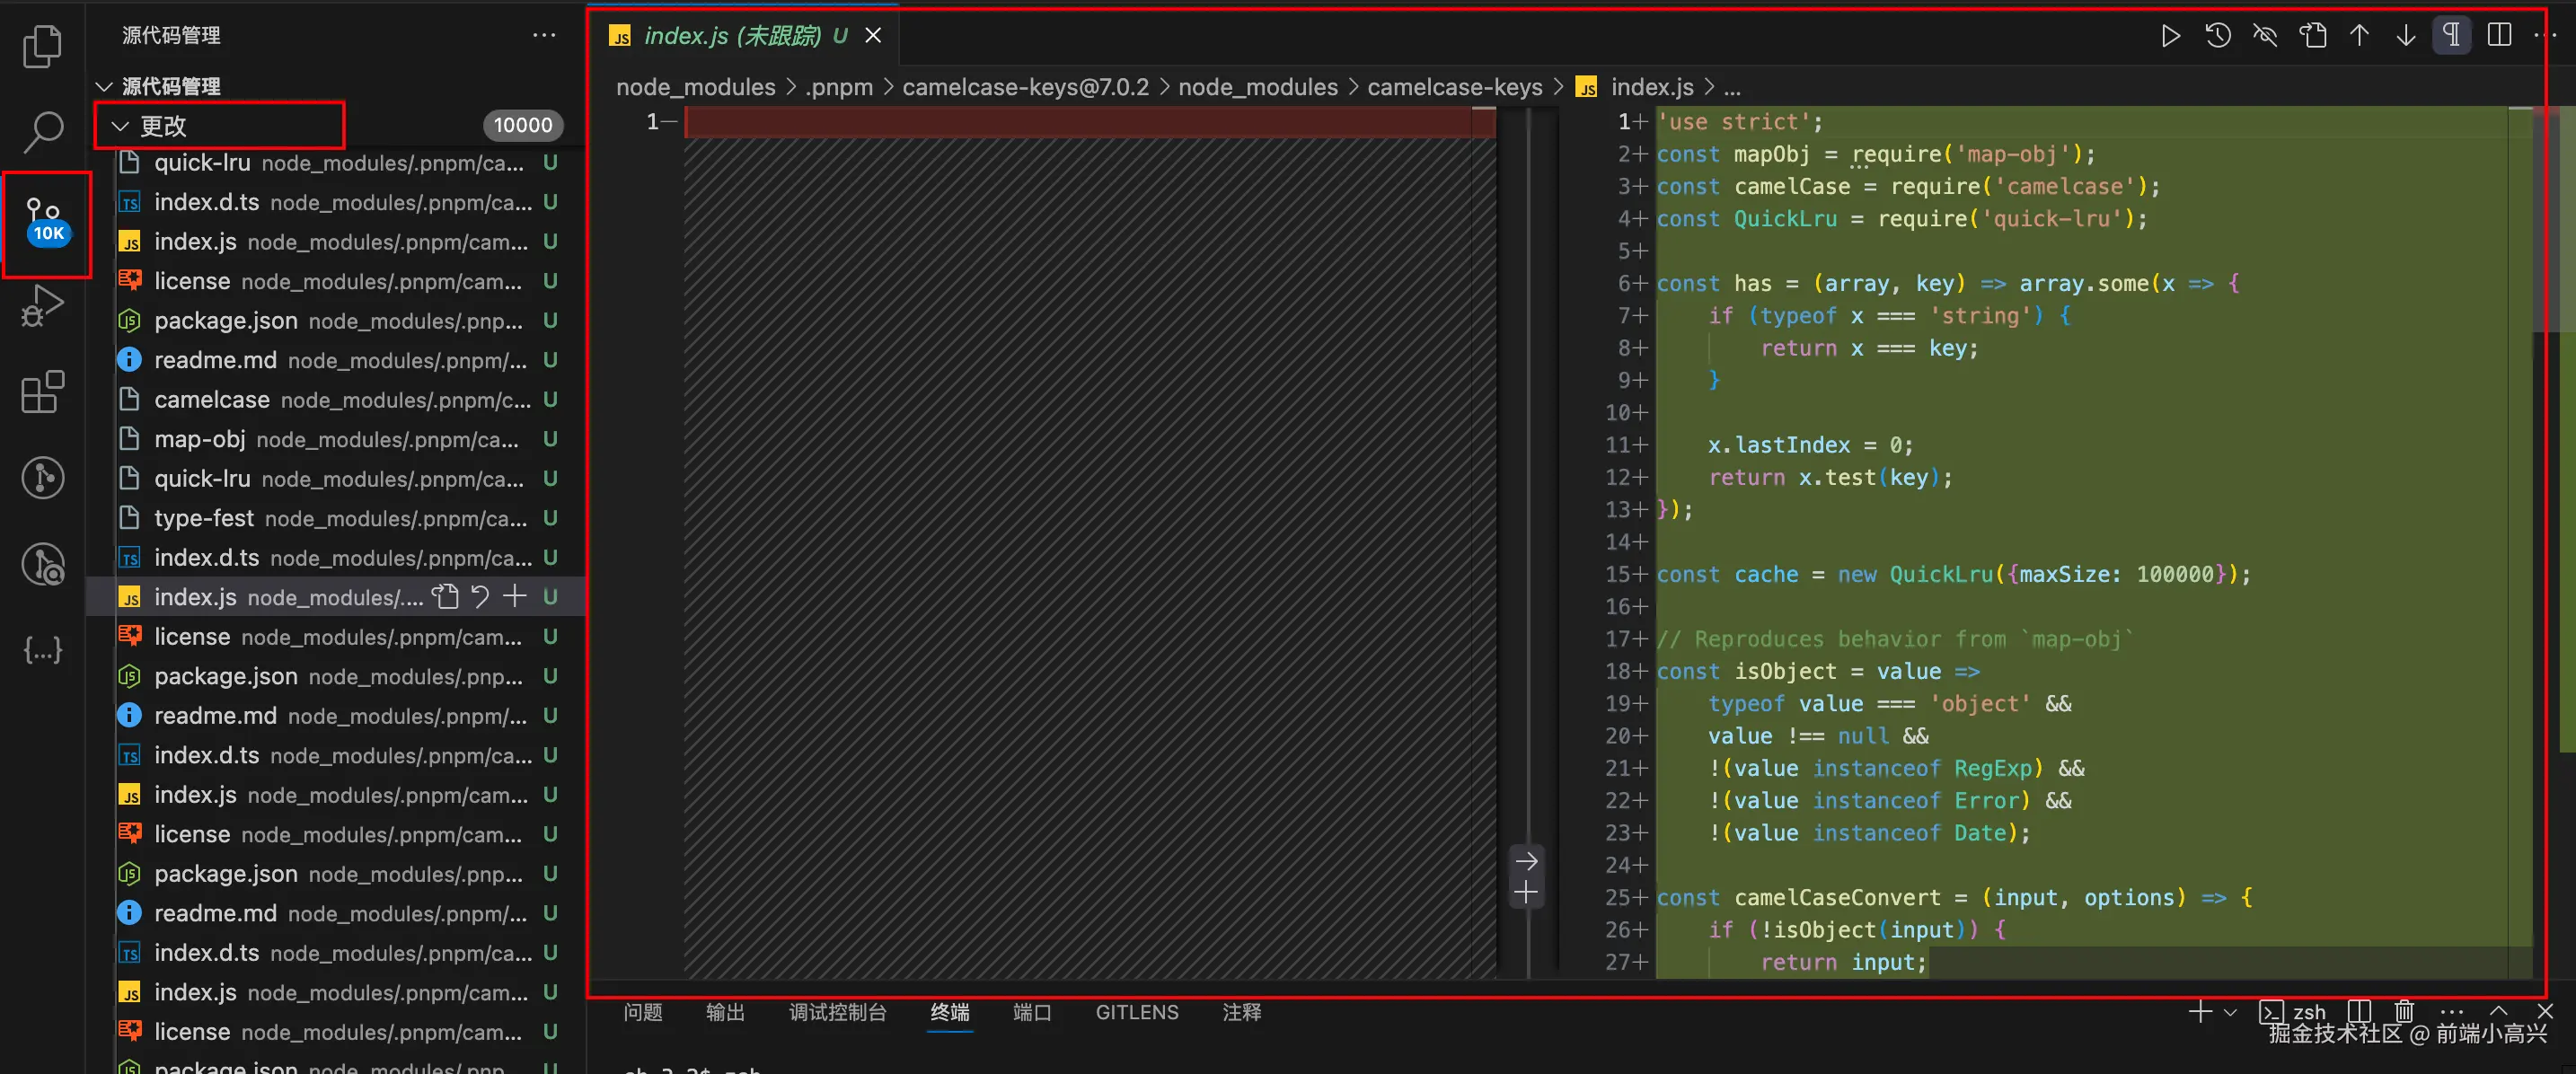Stage changes with plus icon on index.js row
The height and width of the screenshot is (1074, 2576).
[x=514, y=597]
